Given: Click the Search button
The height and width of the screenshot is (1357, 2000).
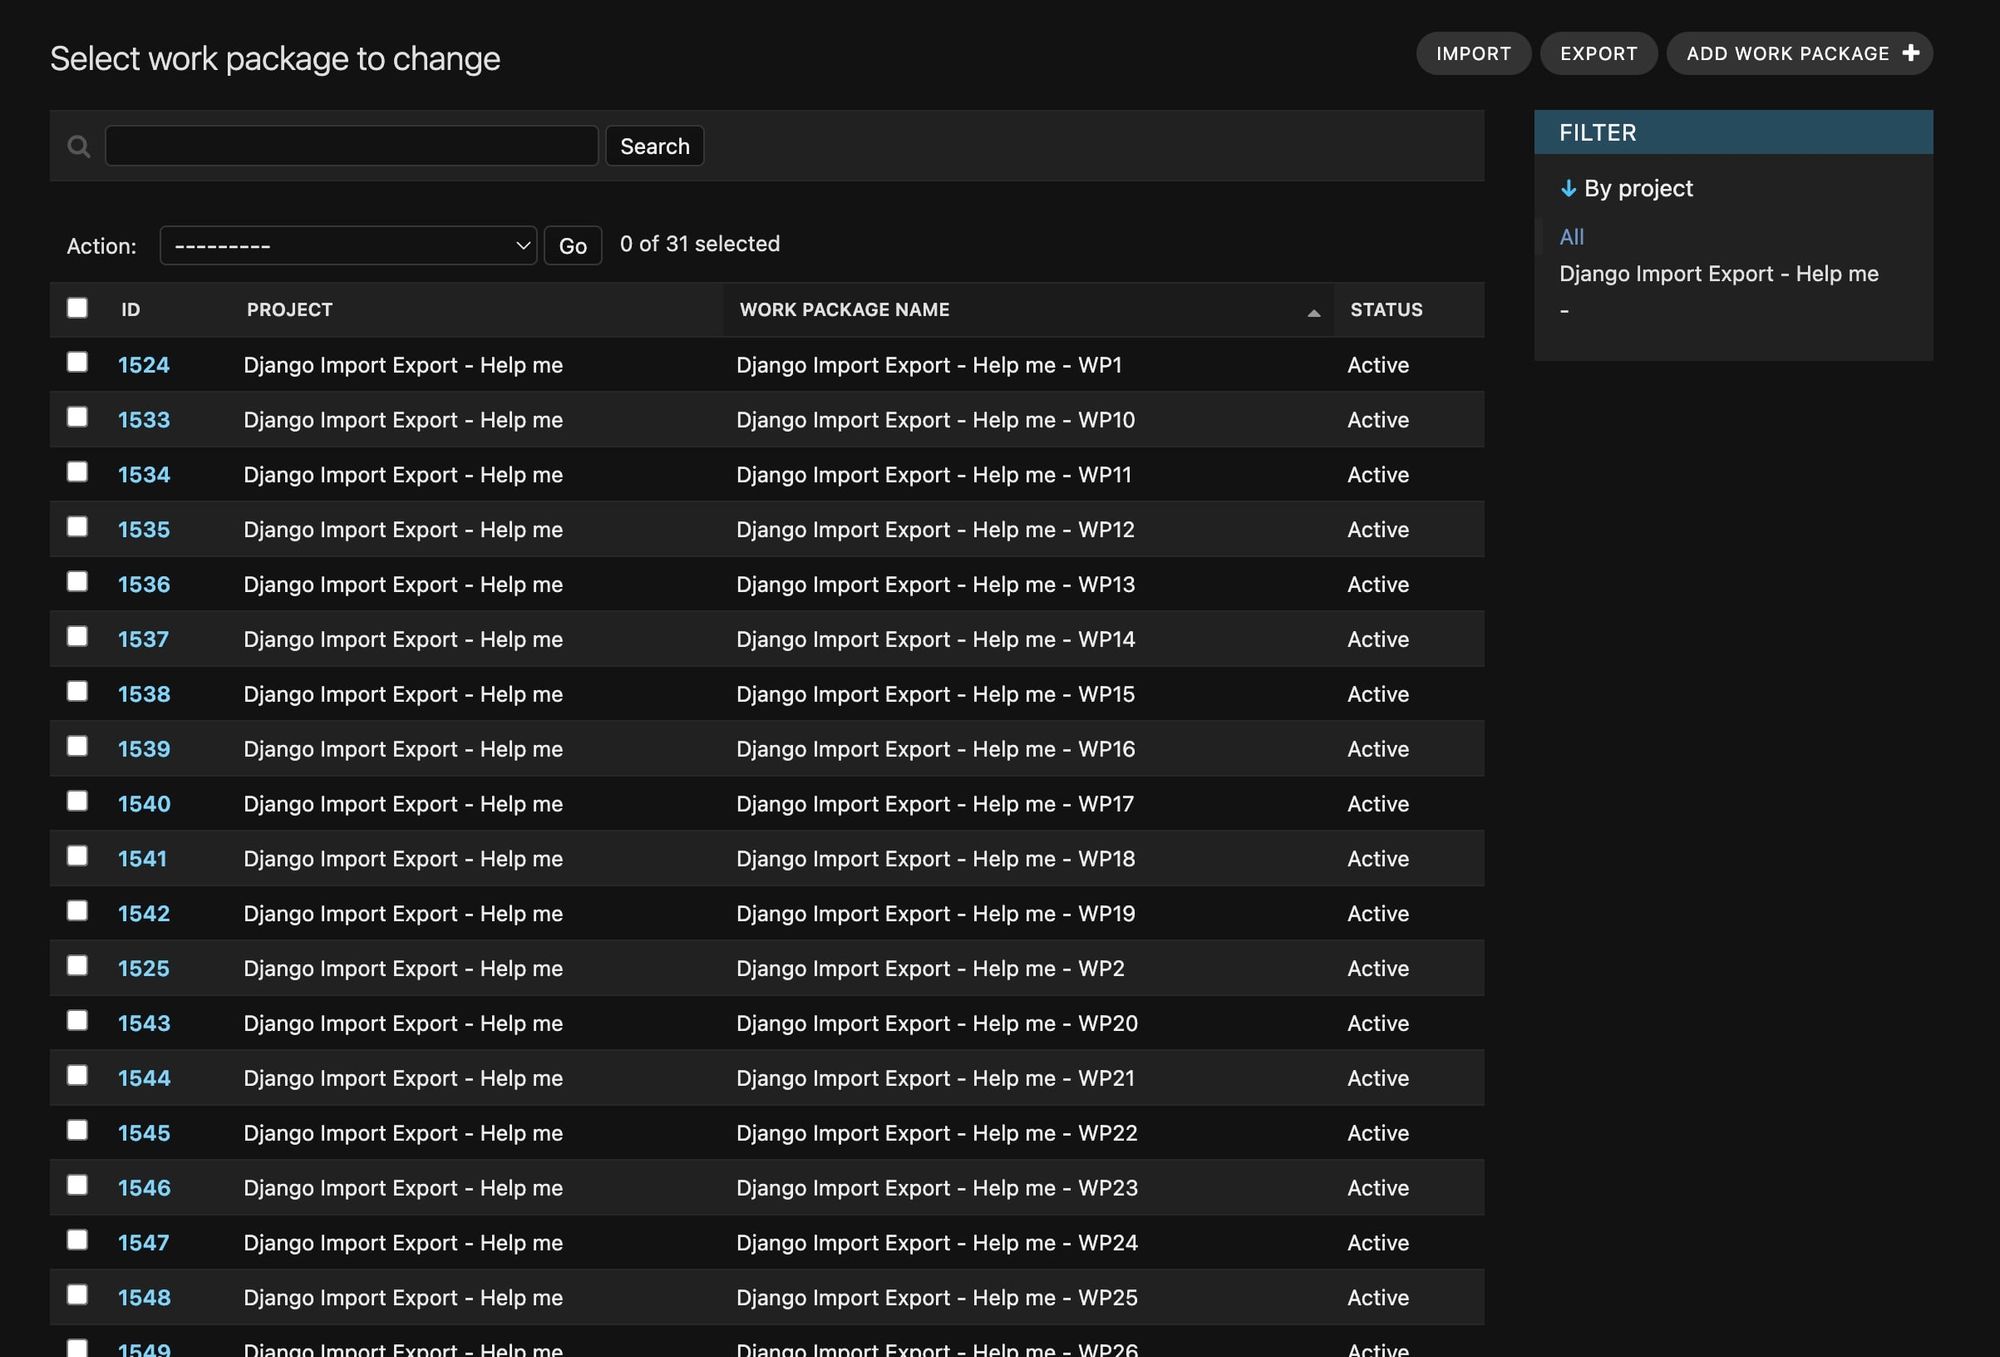Looking at the screenshot, I should pyautogui.click(x=655, y=146).
